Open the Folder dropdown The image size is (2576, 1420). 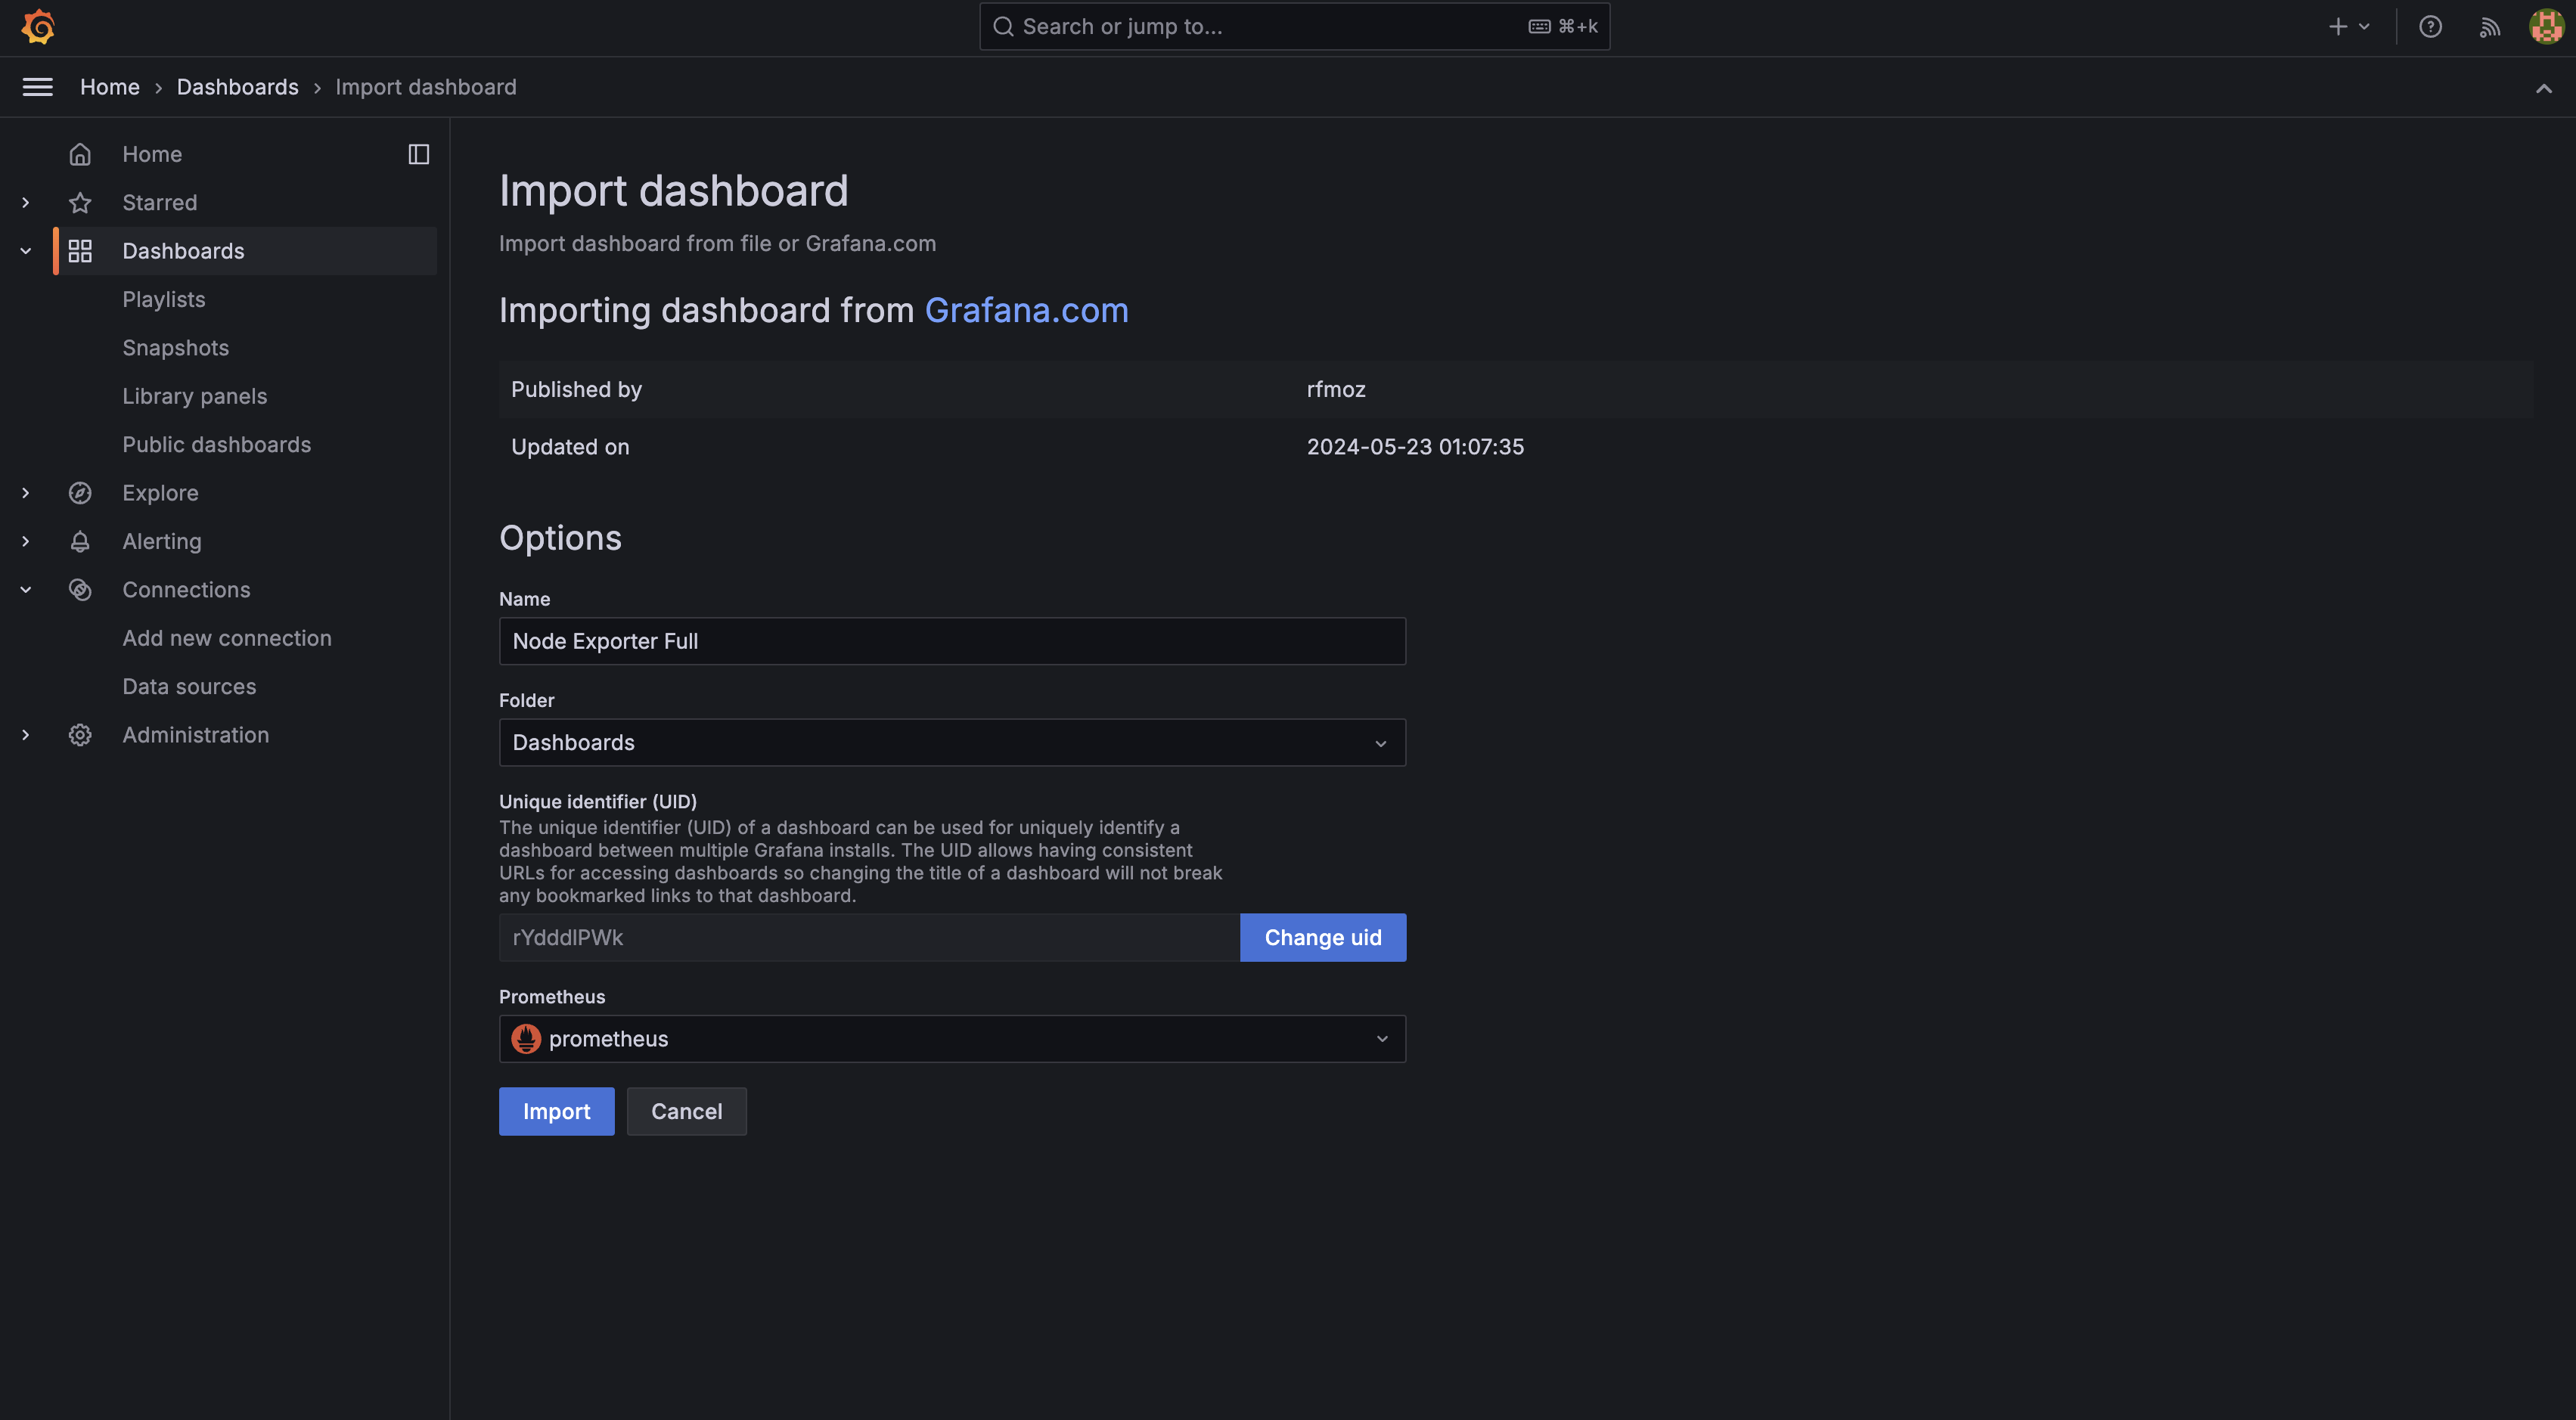point(951,743)
